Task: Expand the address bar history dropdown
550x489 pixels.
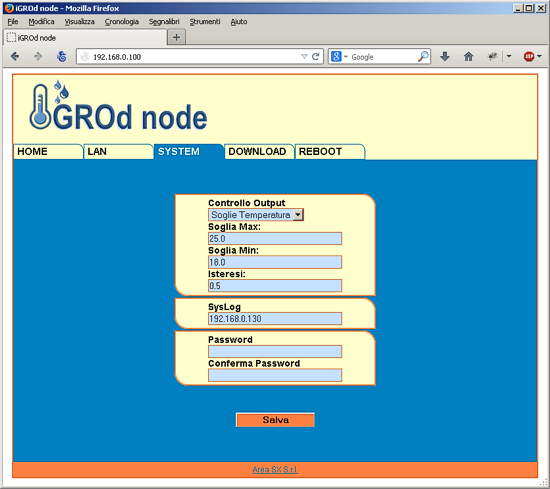Action: [304, 56]
